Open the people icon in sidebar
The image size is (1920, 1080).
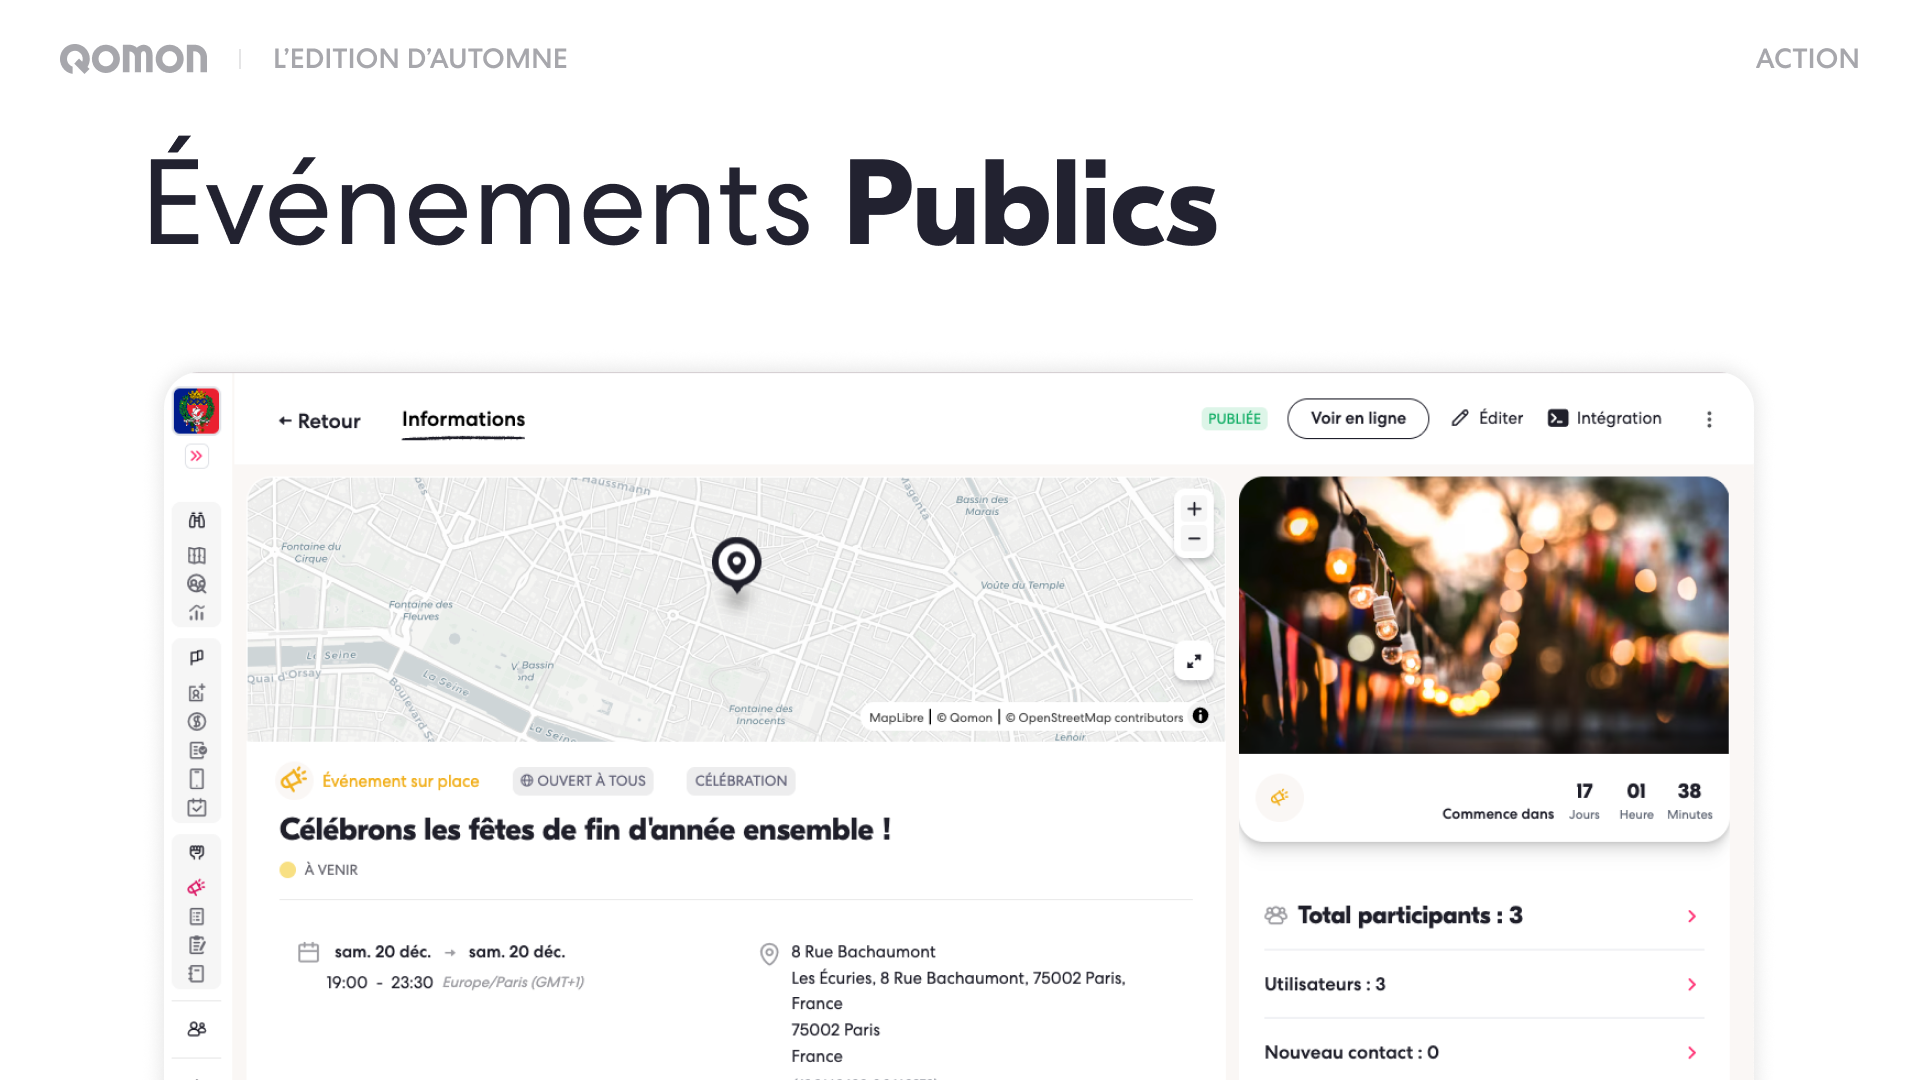click(x=197, y=1028)
